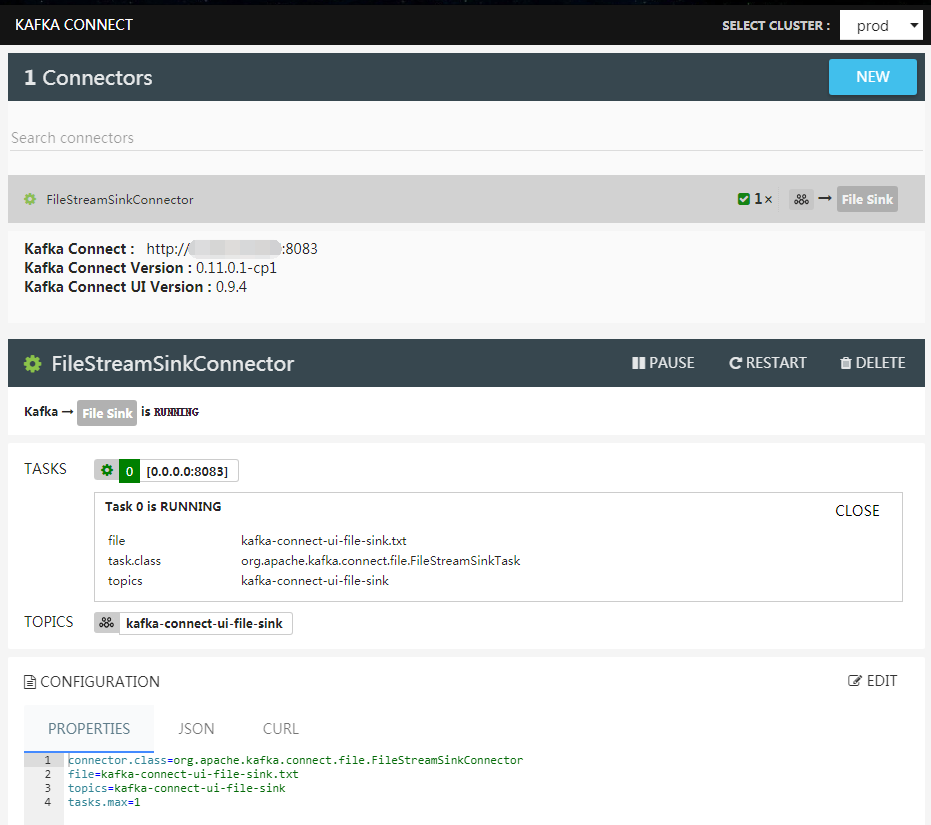Delete the FileStreamSinkConnector
The width and height of the screenshot is (931, 825).
[872, 363]
